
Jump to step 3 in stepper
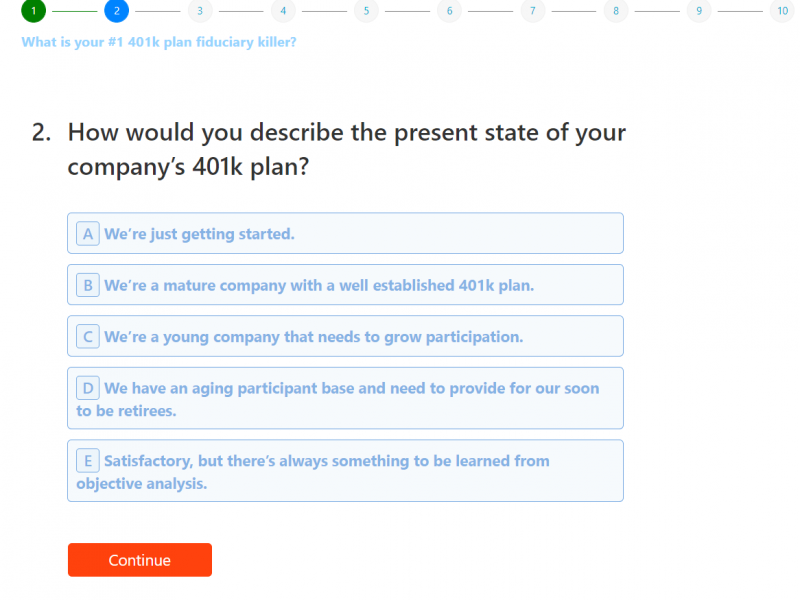click(x=199, y=11)
